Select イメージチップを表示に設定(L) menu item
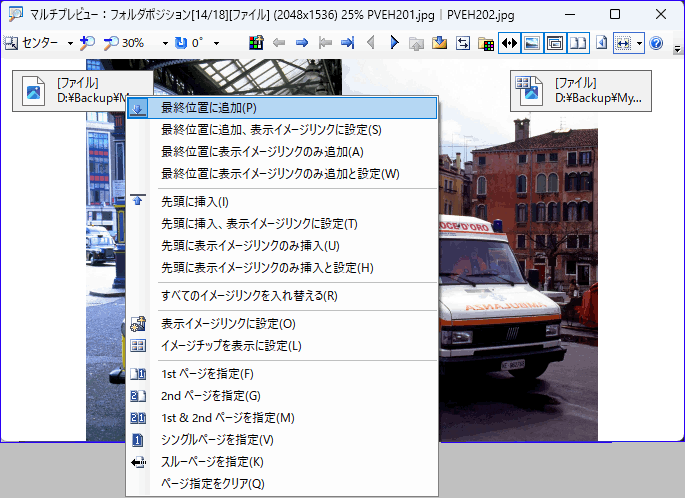Image resolution: width=685 pixels, height=498 pixels. click(x=282, y=346)
